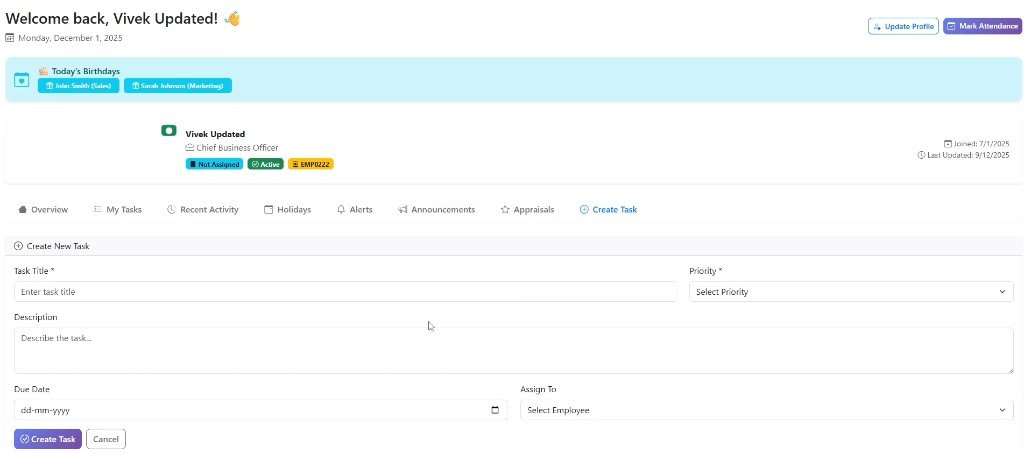Screen dimensions: 1024x454
Task: Click the birthday calendar heart icon
Action: click(x=22, y=80)
